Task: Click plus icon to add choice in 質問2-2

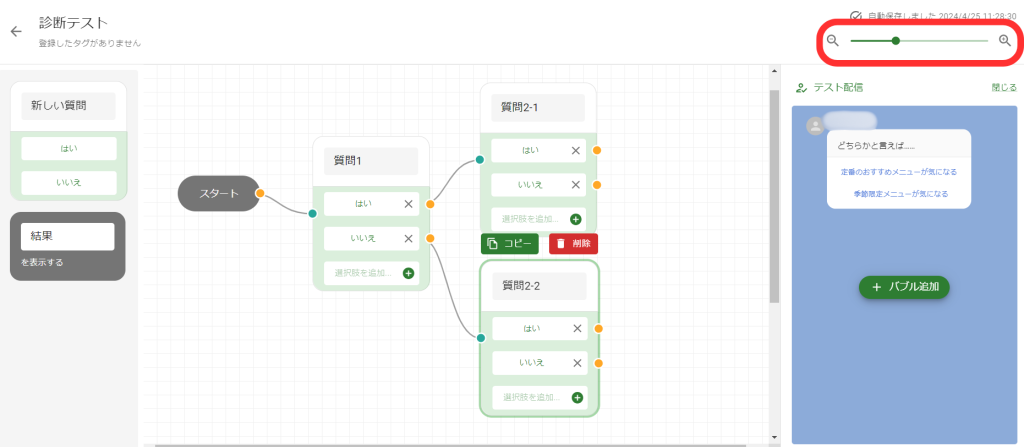Action: [577, 398]
